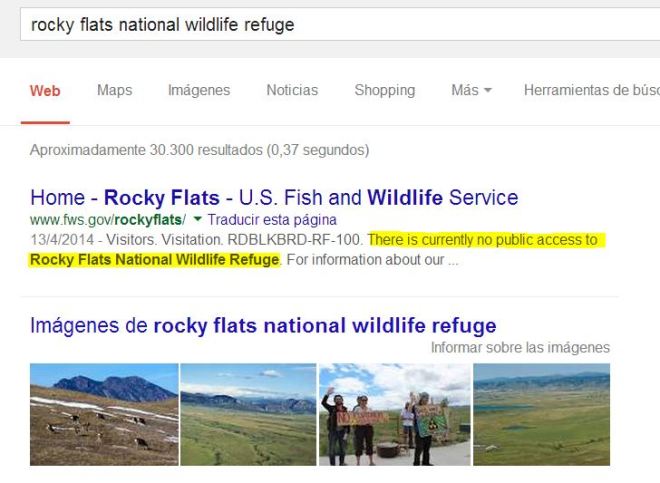Click the yellow highlighted snippet text
This screenshot has height=483, width=660.
483,240
